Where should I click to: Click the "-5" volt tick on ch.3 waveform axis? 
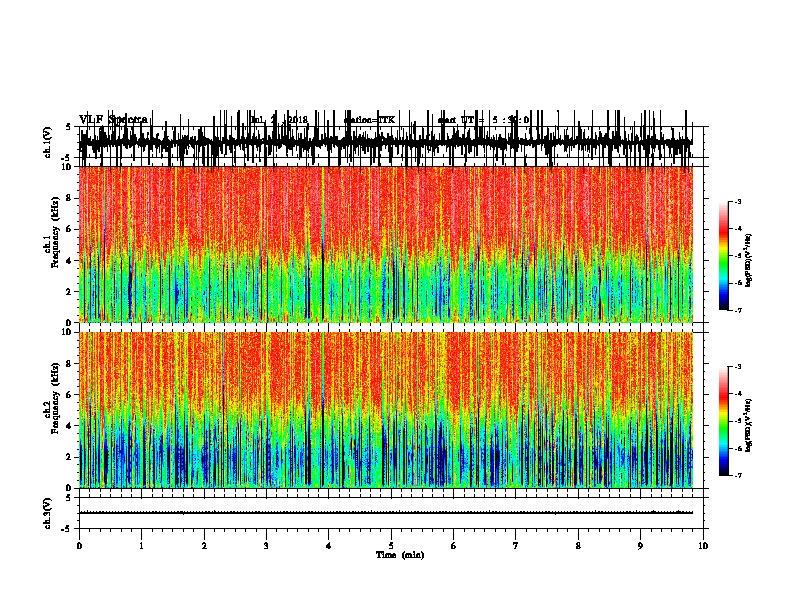[x=67, y=529]
